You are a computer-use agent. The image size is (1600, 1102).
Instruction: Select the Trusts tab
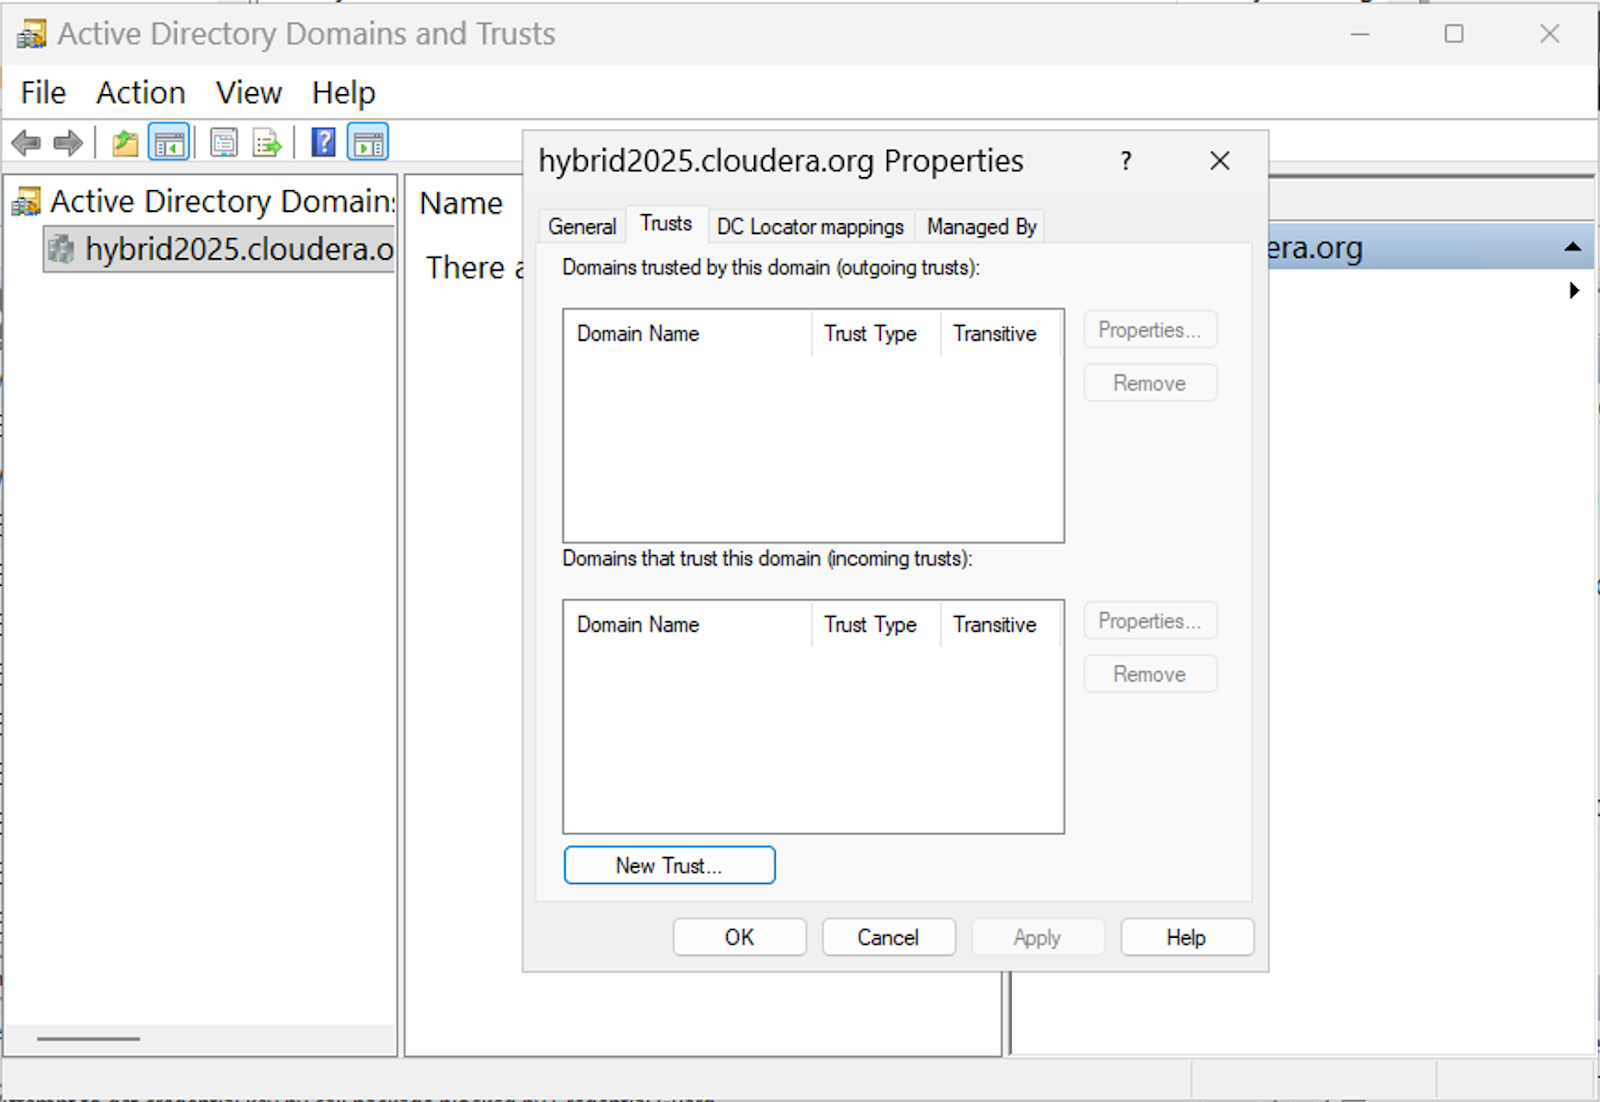666,224
